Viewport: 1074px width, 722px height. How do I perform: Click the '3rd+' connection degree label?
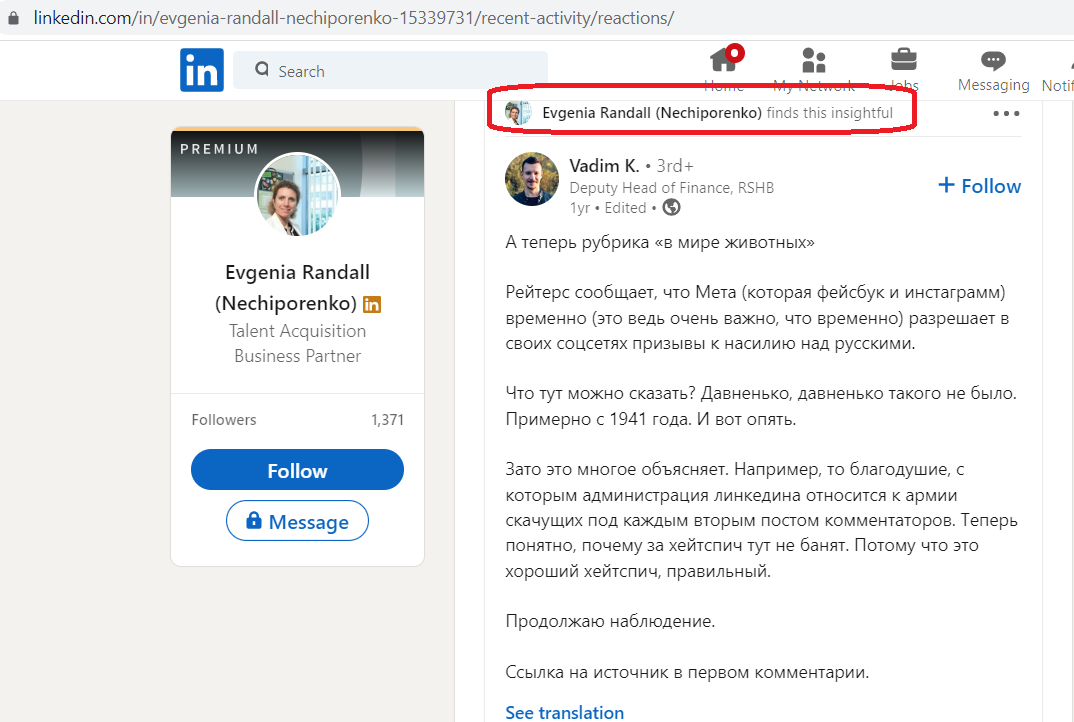[x=675, y=166]
